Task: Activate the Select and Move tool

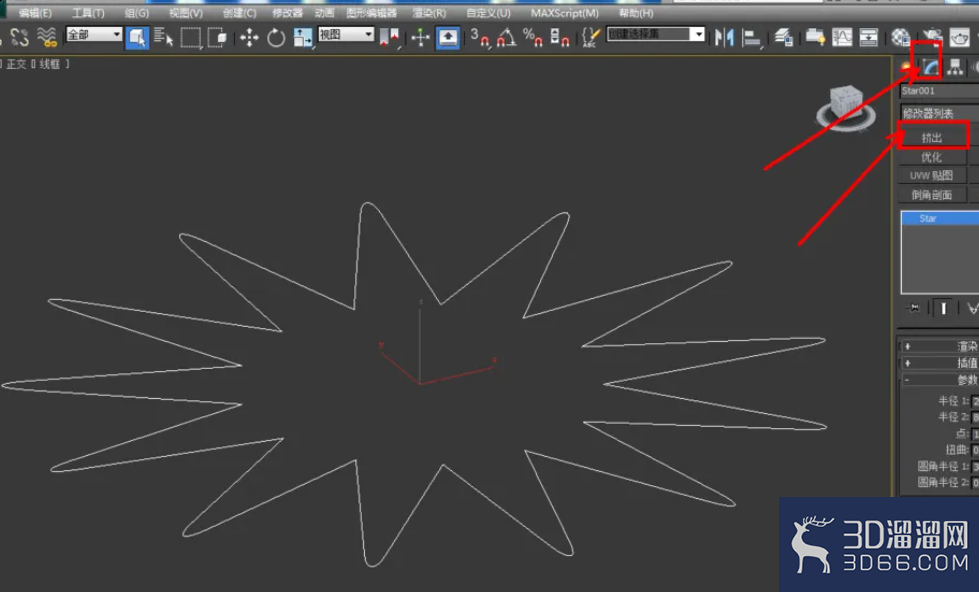Action: coord(249,37)
